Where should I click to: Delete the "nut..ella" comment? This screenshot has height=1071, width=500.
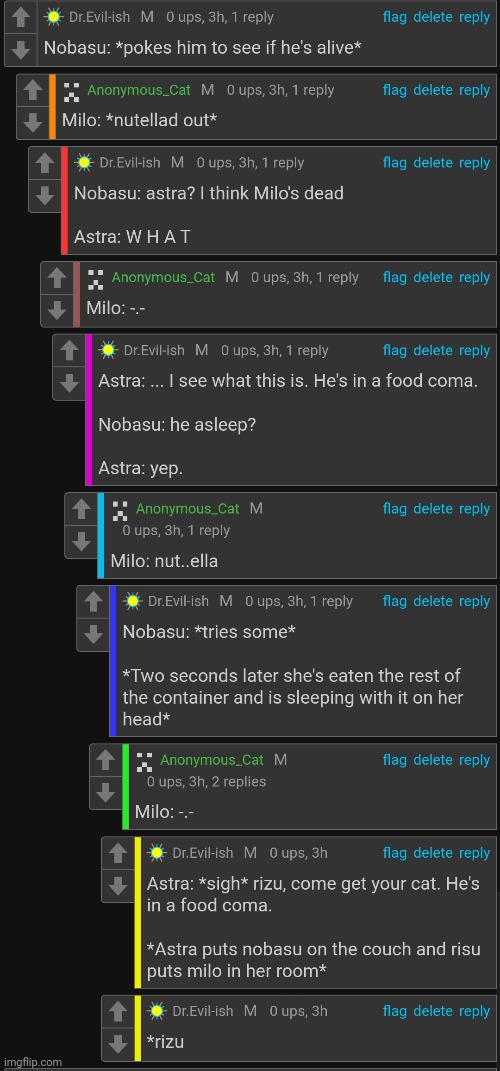[x=433, y=509]
